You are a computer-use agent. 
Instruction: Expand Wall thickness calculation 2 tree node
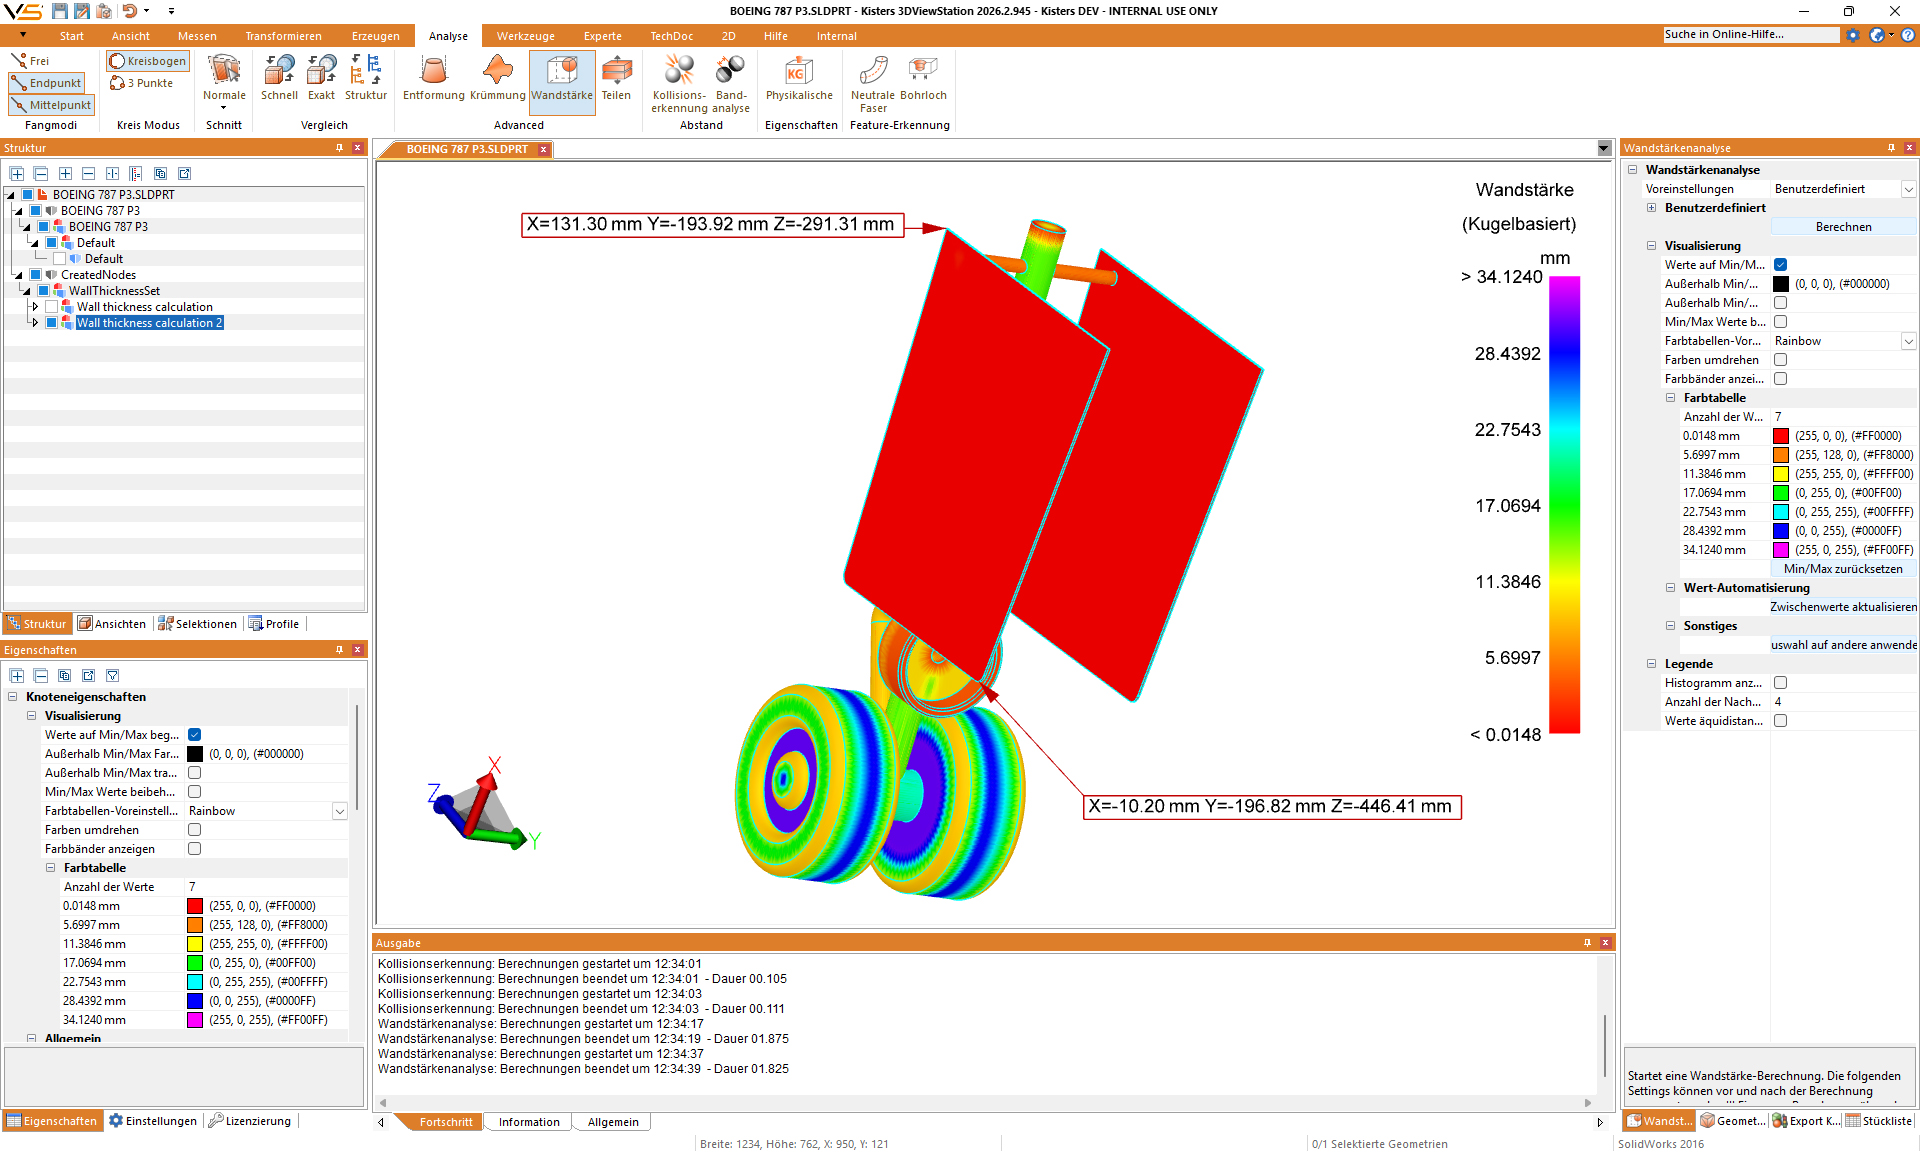click(36, 323)
